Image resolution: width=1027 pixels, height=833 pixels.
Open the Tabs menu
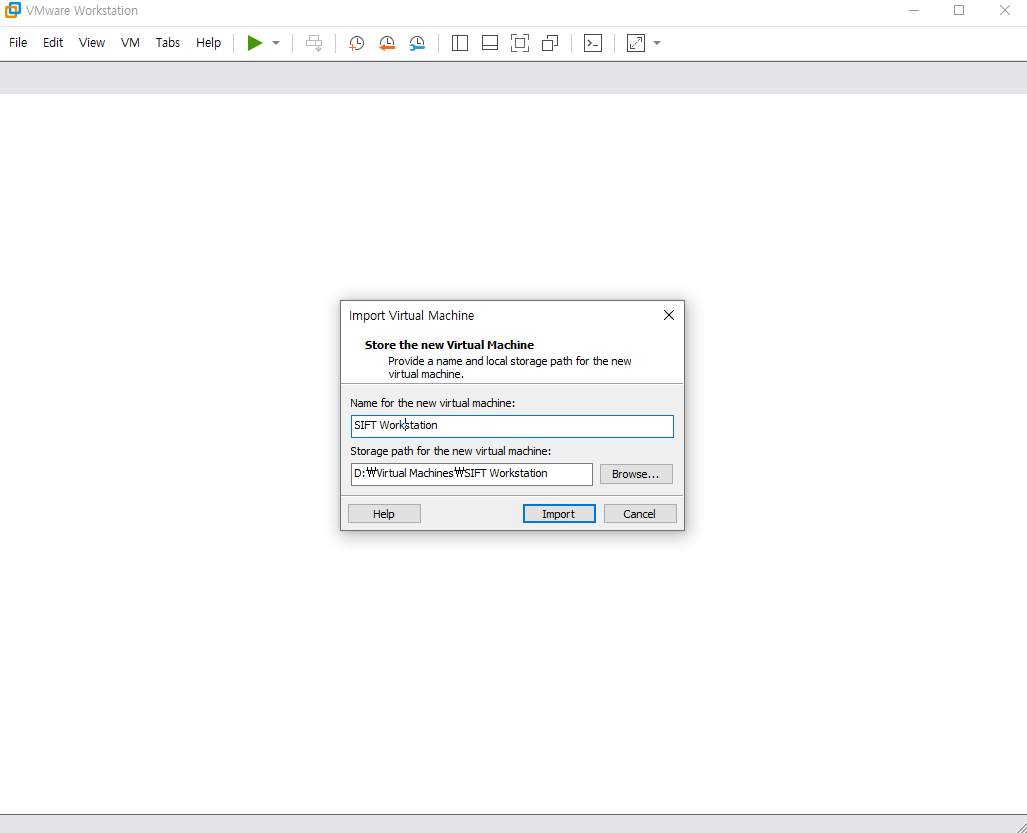pos(168,43)
